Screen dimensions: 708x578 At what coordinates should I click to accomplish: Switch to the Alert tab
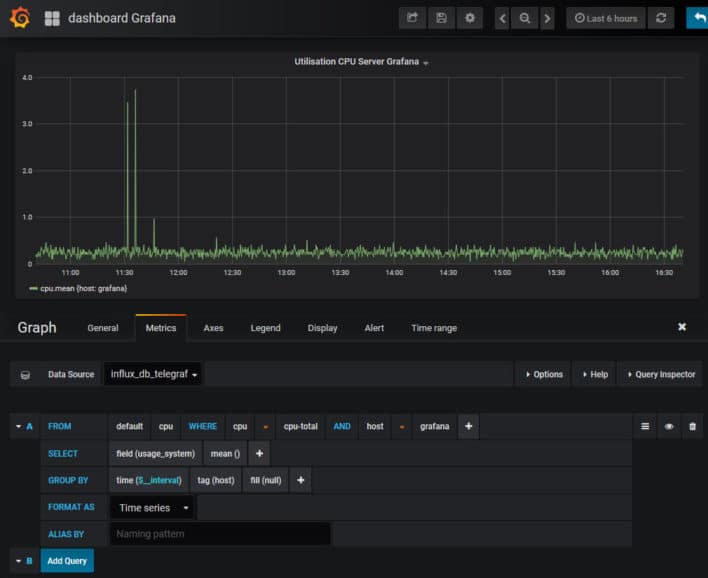pyautogui.click(x=374, y=328)
